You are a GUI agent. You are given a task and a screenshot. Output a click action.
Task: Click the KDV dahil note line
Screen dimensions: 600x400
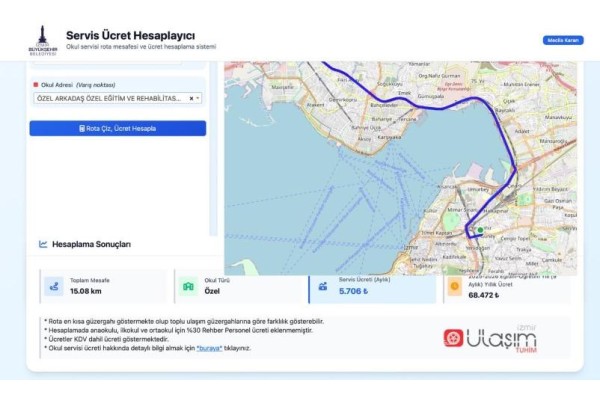pyautogui.click(x=106, y=339)
